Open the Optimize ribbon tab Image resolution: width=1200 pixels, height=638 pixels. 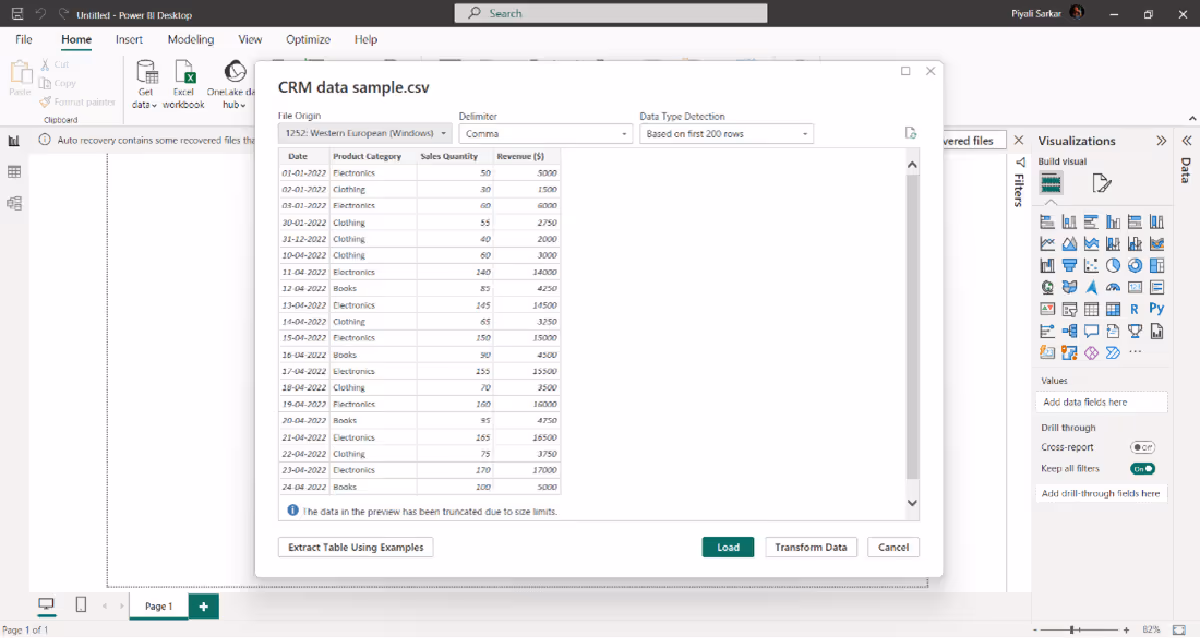[x=308, y=40]
